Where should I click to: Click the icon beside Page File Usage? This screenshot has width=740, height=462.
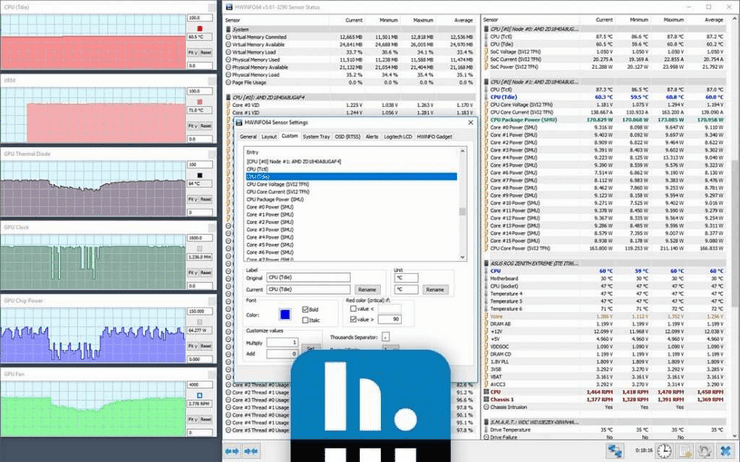click(x=228, y=83)
